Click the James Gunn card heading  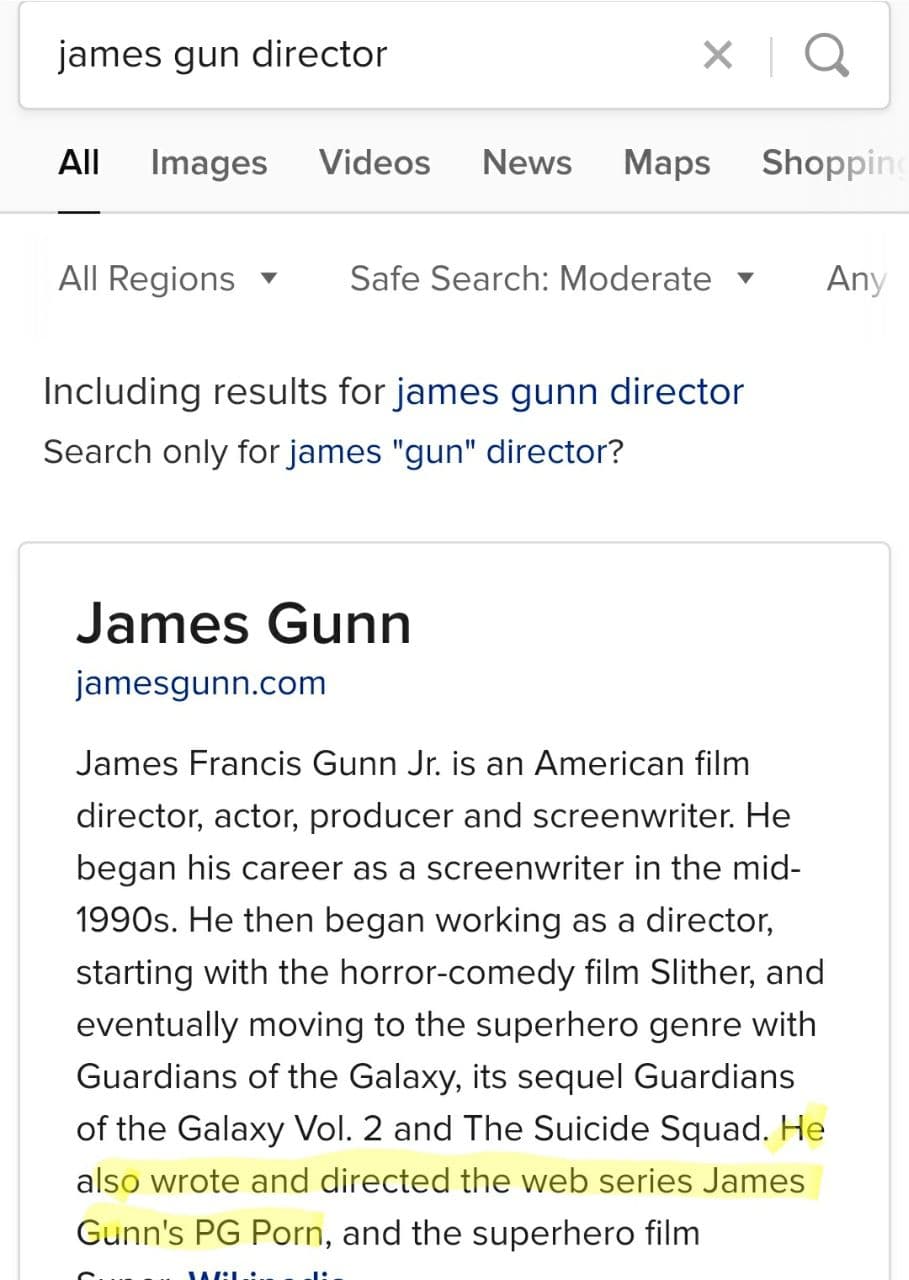click(243, 624)
